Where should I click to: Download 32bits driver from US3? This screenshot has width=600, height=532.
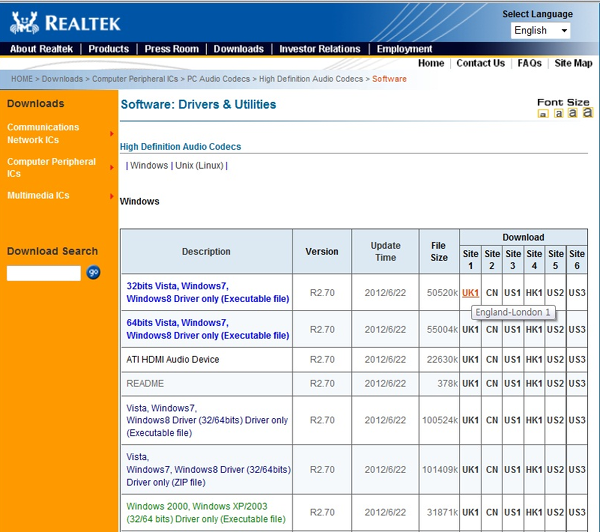(577, 293)
